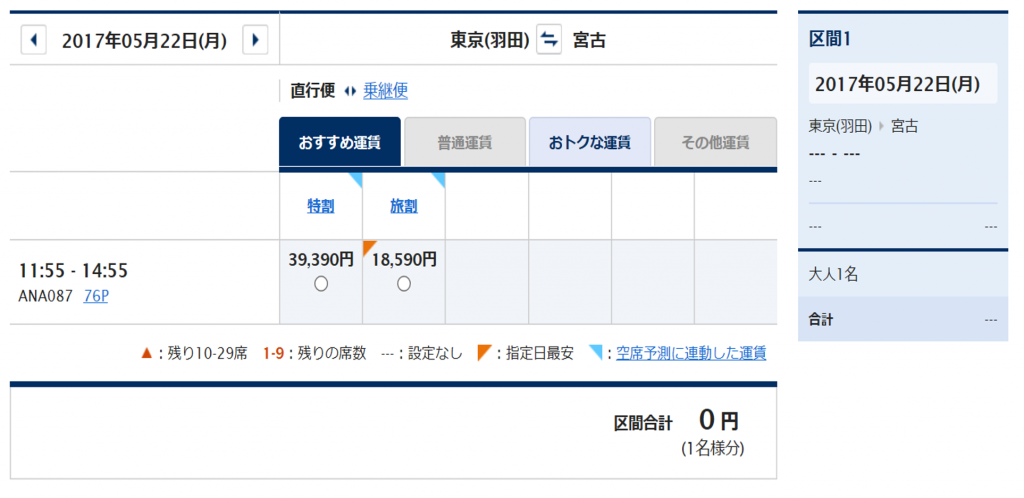Click the 宮古 destination name in header
The width and height of the screenshot is (1024, 498).
pos(589,40)
